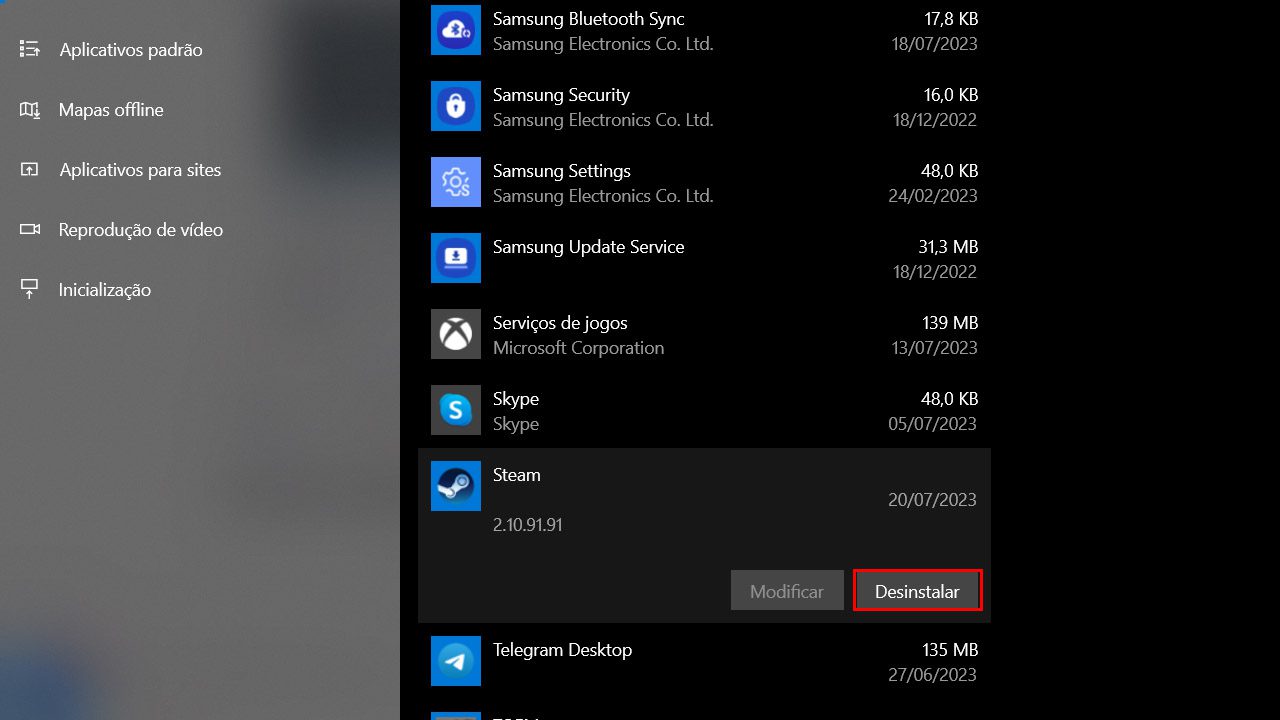Switch to Inicialização settings page

[105, 289]
